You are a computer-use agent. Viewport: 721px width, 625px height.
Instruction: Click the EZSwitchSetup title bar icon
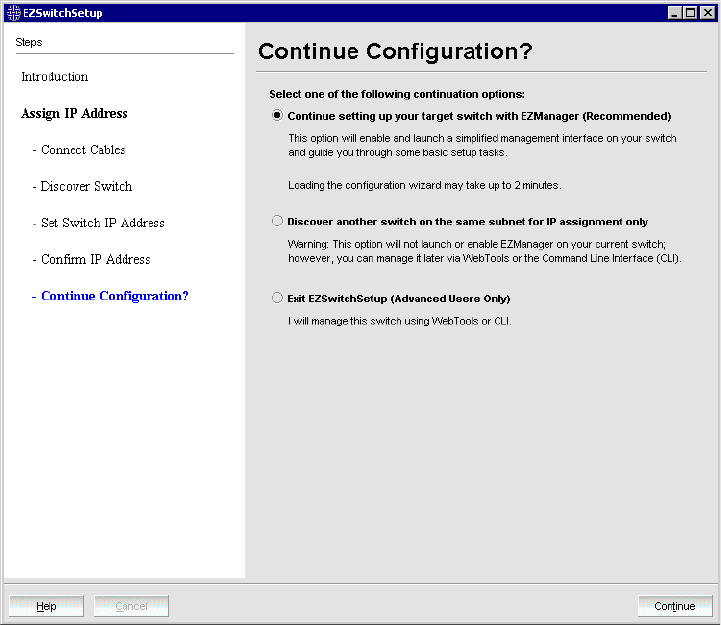click(14, 13)
